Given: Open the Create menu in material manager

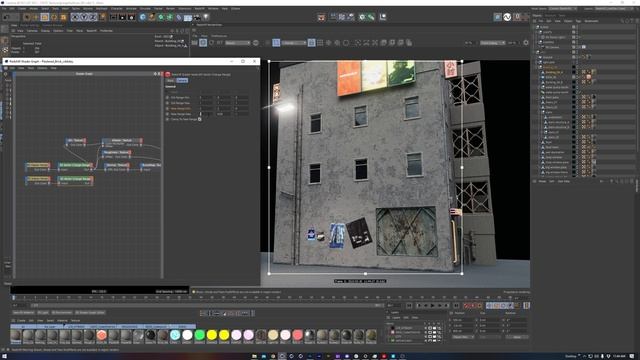Looking at the screenshot, I should point(21,321).
